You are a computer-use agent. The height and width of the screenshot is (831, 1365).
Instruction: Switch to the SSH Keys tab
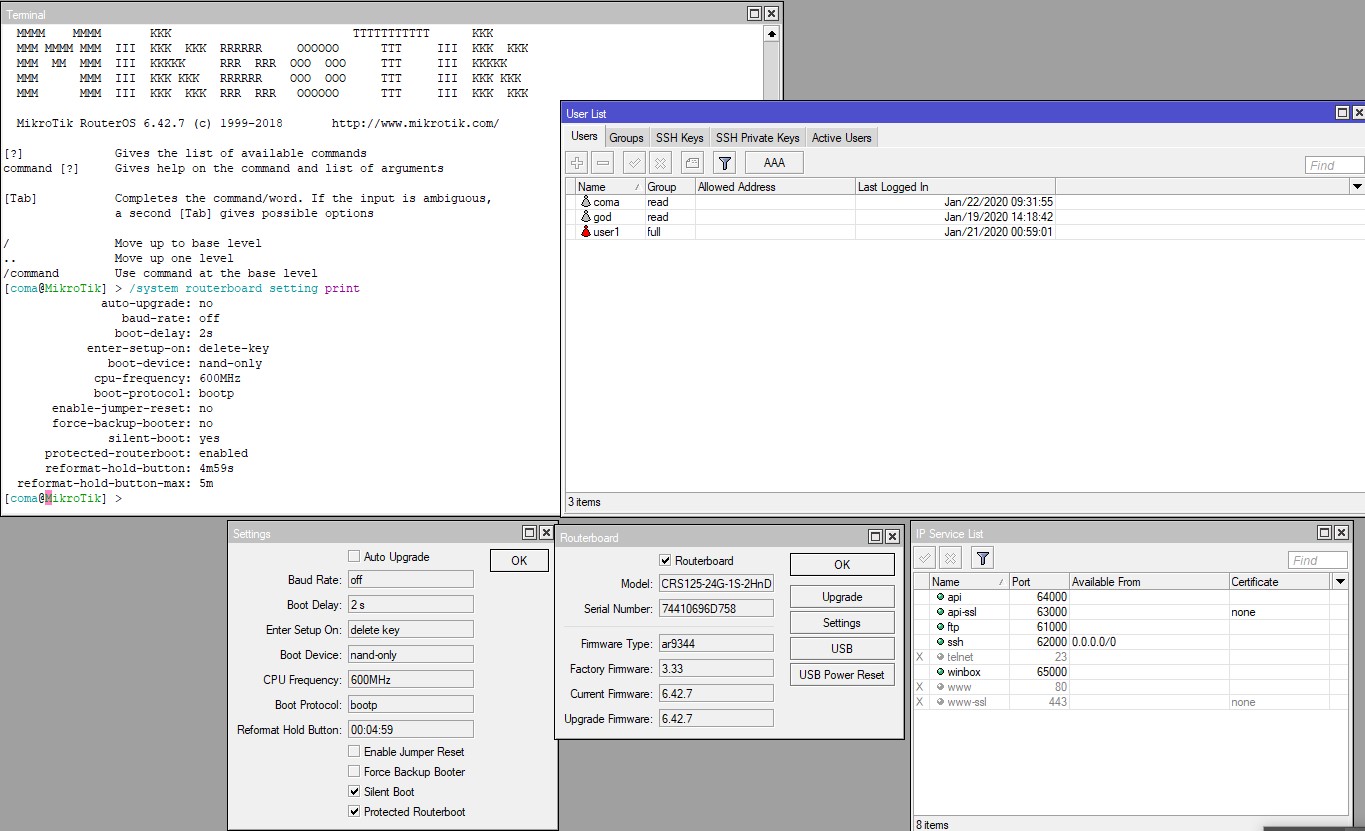[x=679, y=137]
